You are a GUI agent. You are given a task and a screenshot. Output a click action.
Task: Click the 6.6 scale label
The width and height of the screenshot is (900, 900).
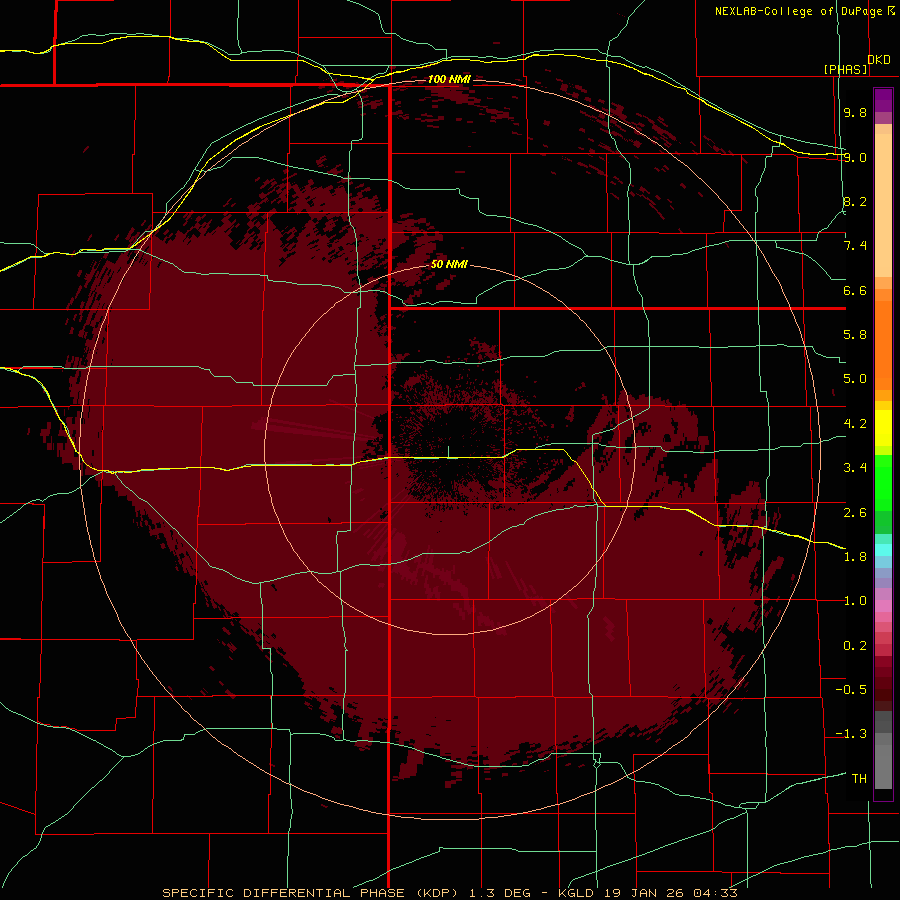pyautogui.click(x=855, y=290)
